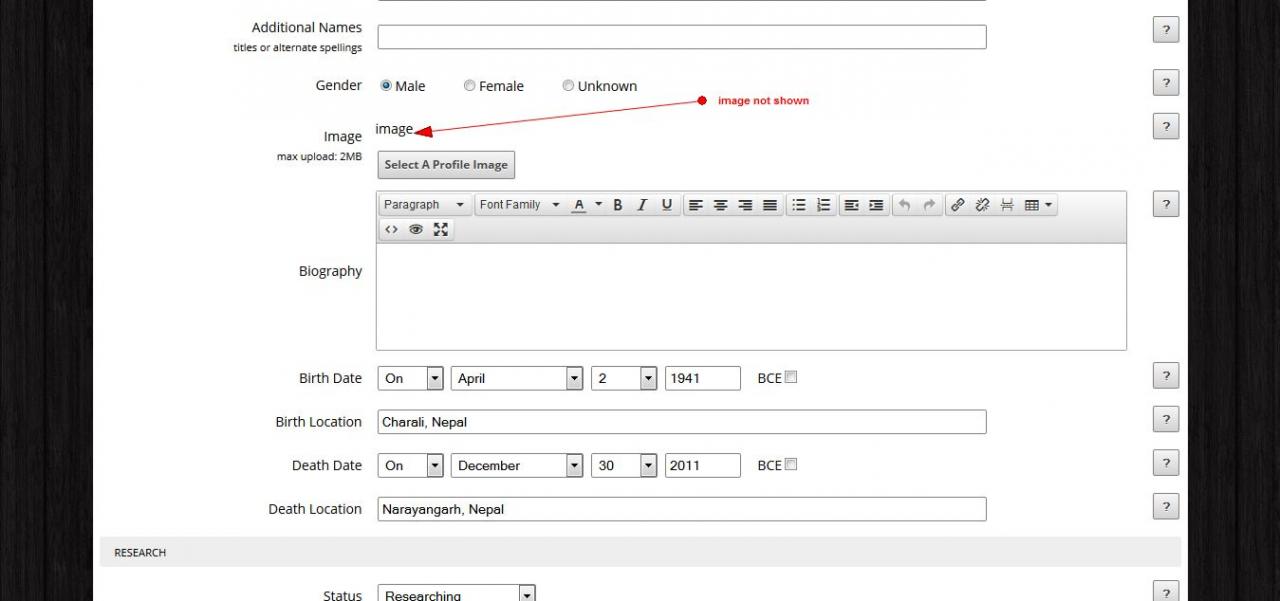1280x601 pixels.
Task: Click the help button beside Gender
Action: click(x=1165, y=83)
